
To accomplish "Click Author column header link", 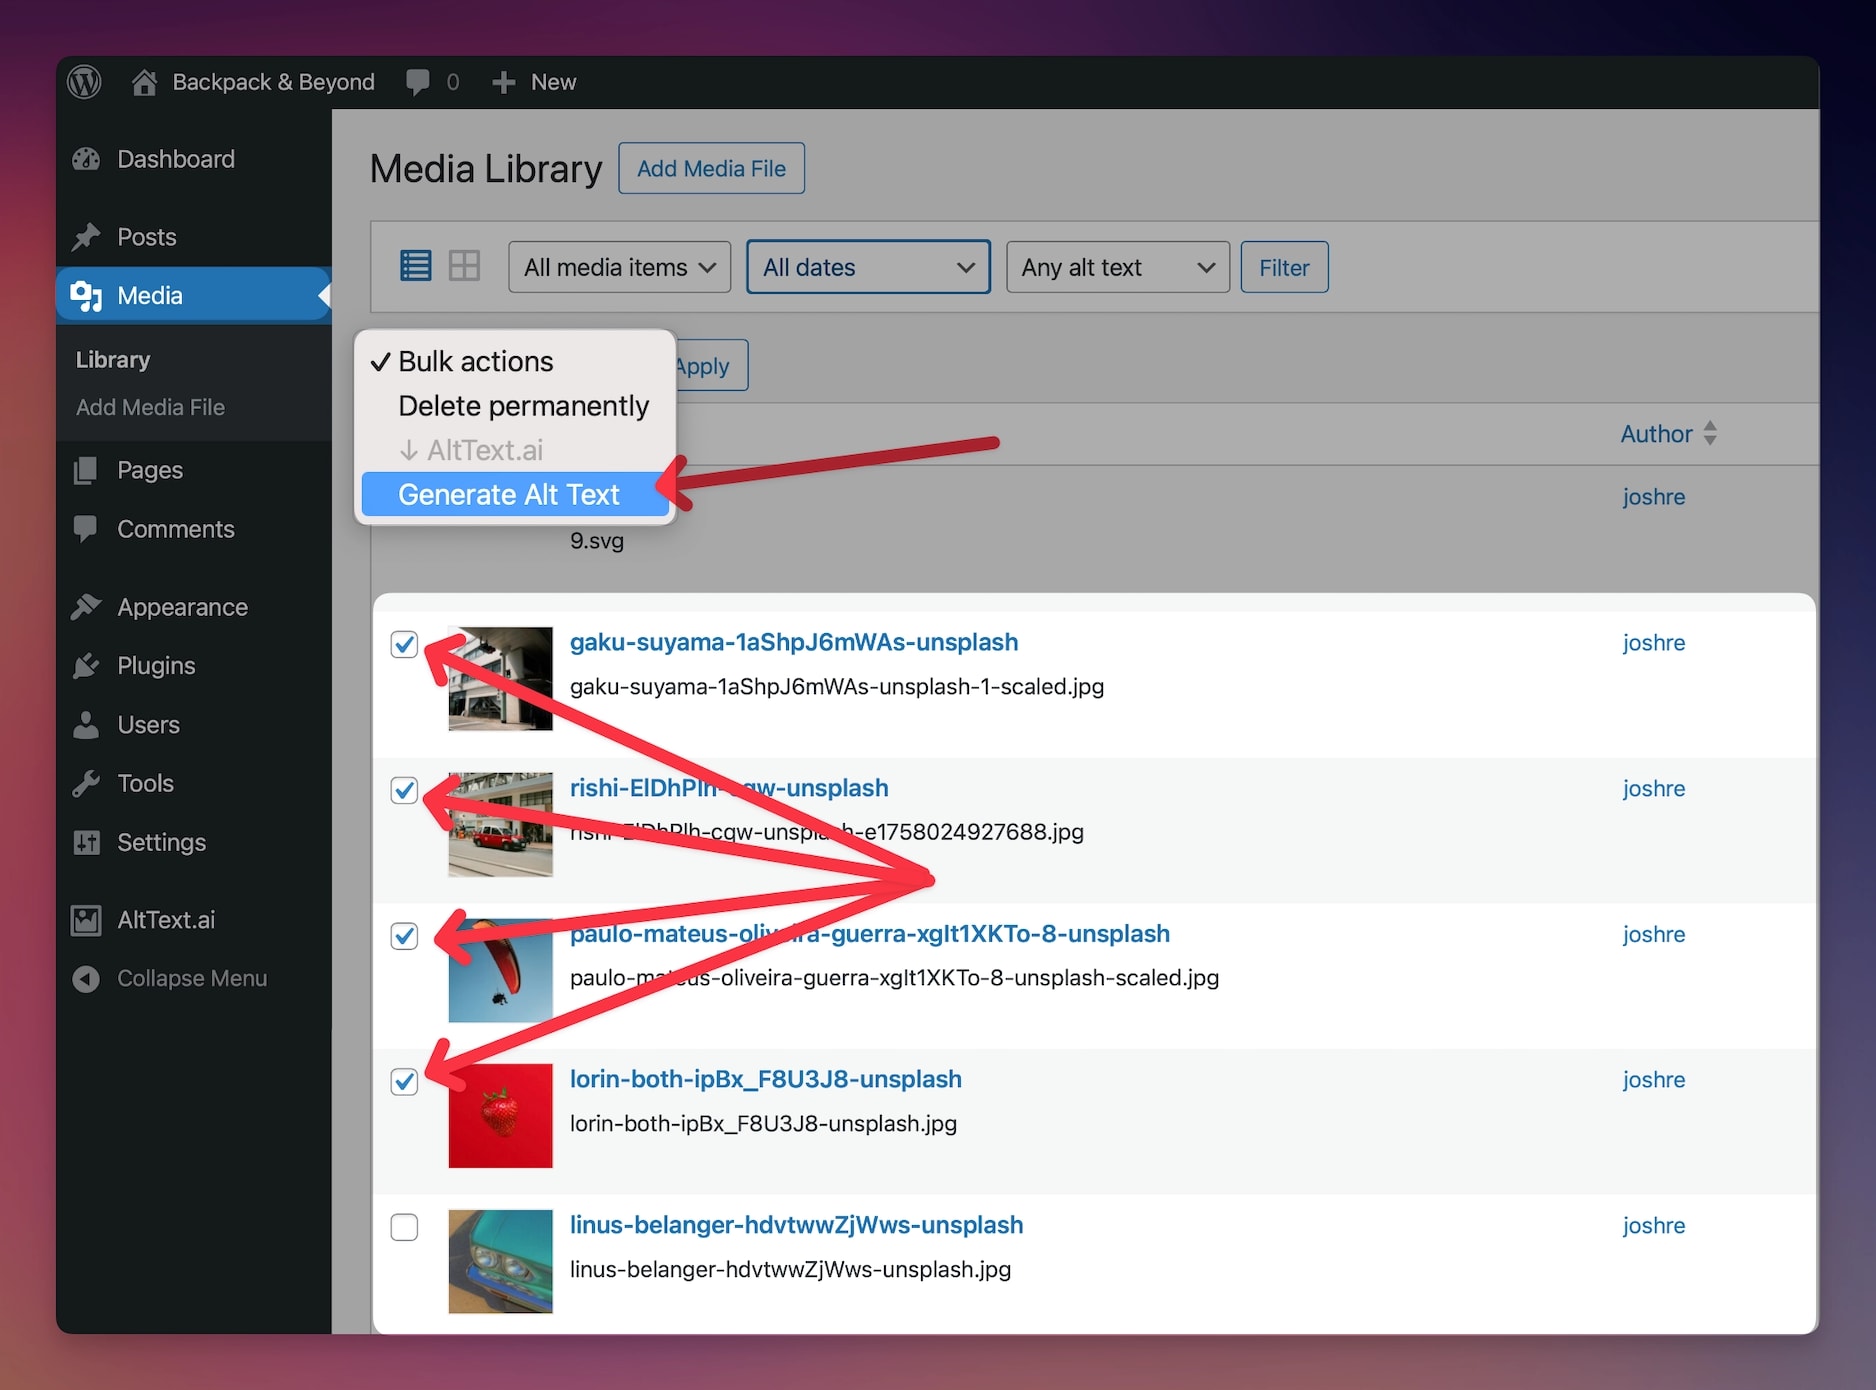I will (x=1656, y=434).
